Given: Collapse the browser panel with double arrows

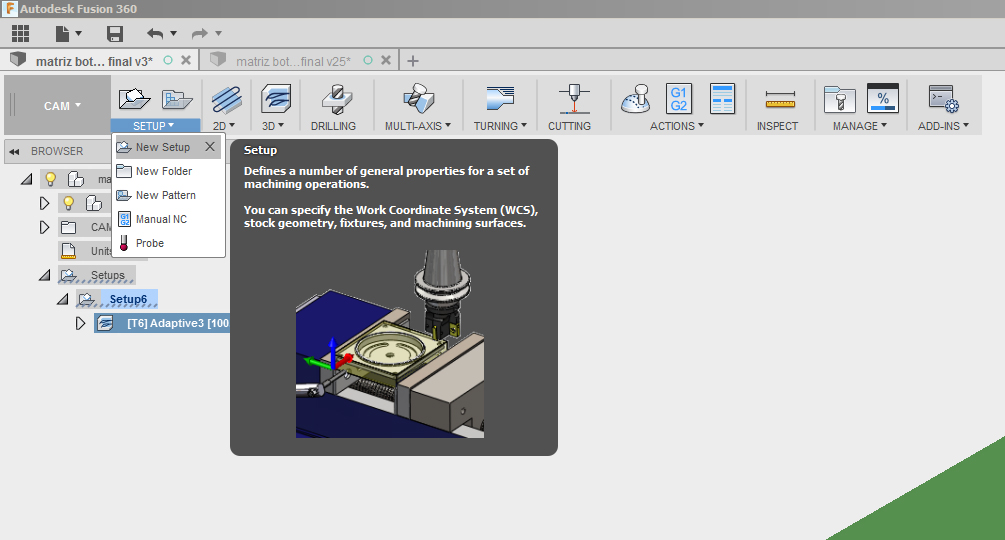Looking at the screenshot, I should [14, 152].
